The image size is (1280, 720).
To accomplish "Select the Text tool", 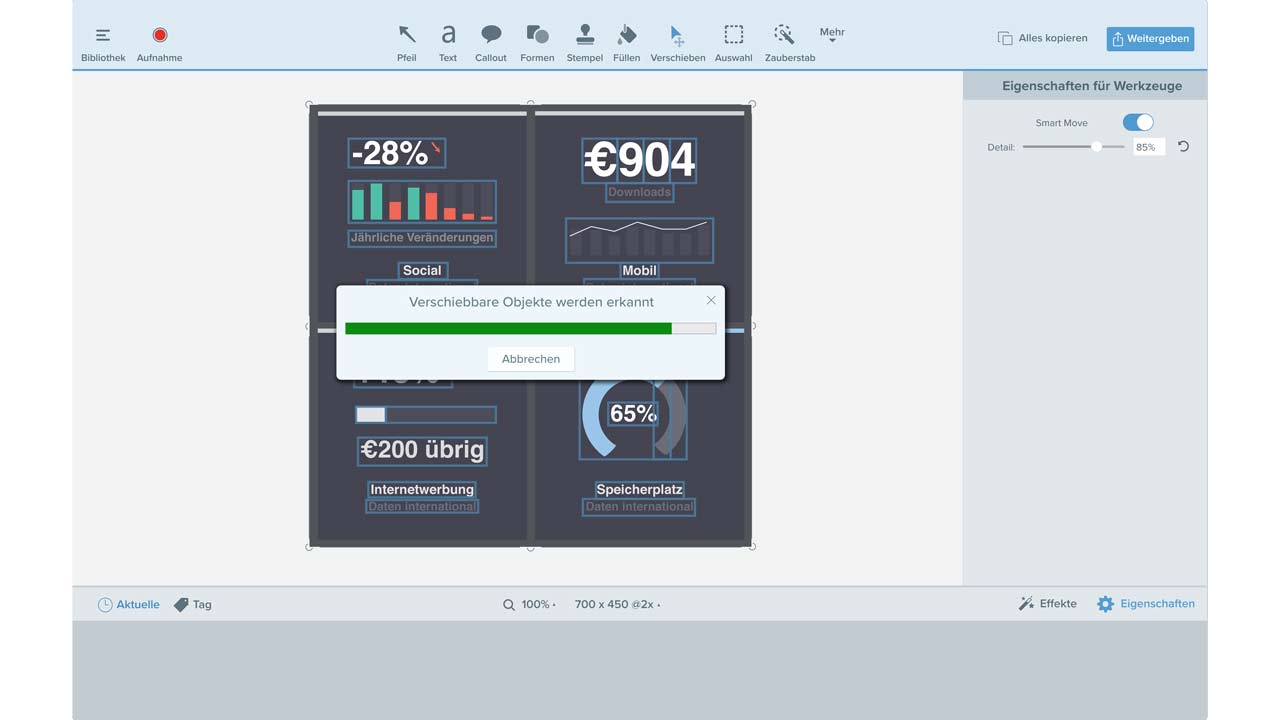I will tap(448, 43).
